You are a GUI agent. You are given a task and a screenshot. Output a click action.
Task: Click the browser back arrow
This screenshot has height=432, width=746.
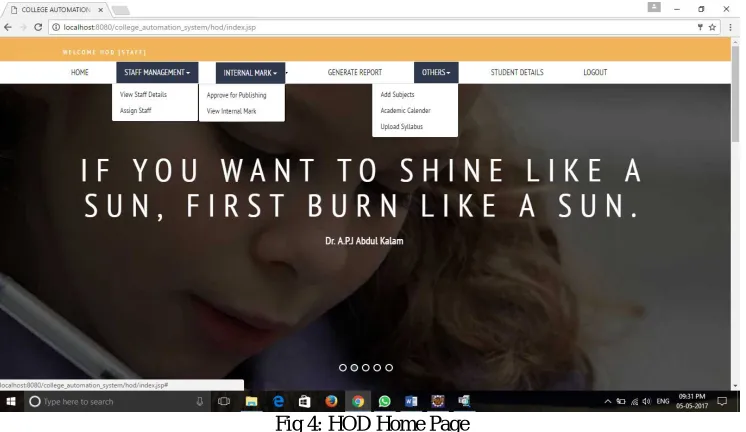point(8,27)
